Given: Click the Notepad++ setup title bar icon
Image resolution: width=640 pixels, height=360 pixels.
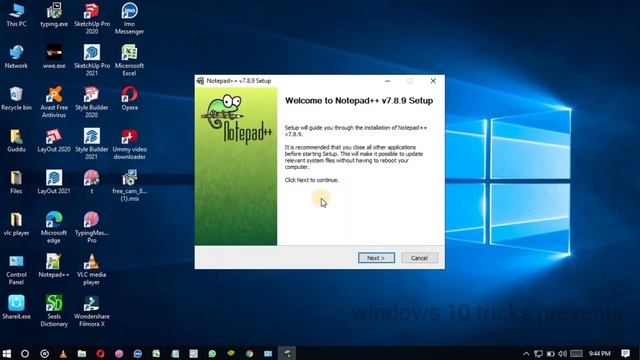Looking at the screenshot, I should (x=200, y=81).
